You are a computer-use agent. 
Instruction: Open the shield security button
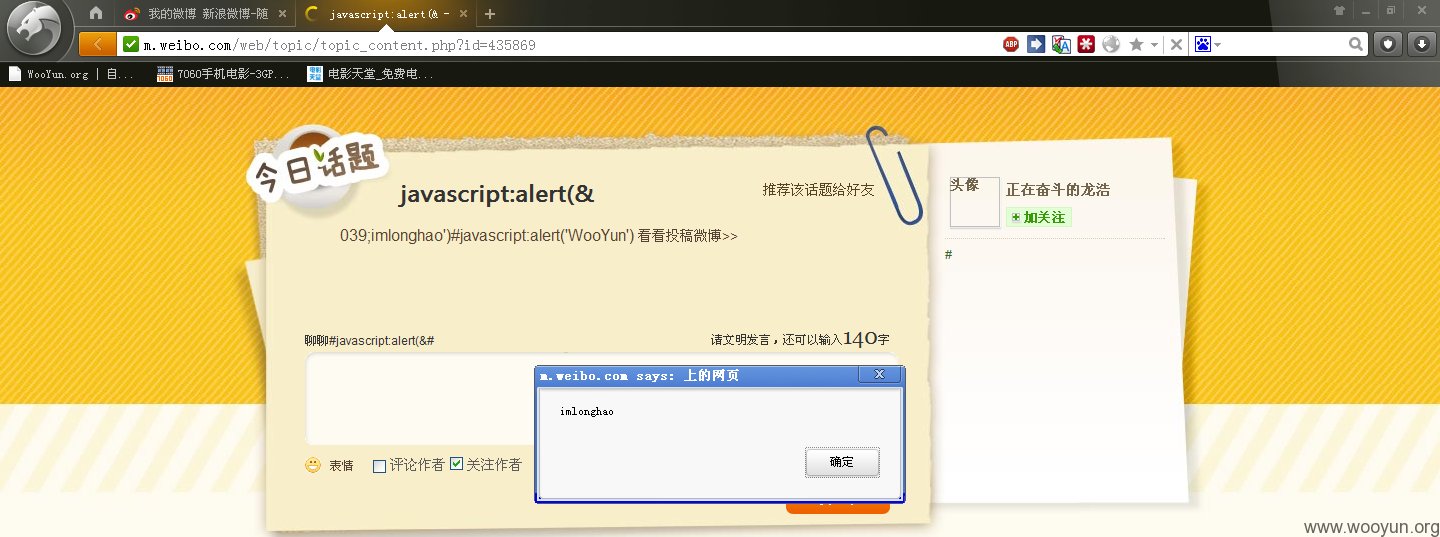point(1387,44)
